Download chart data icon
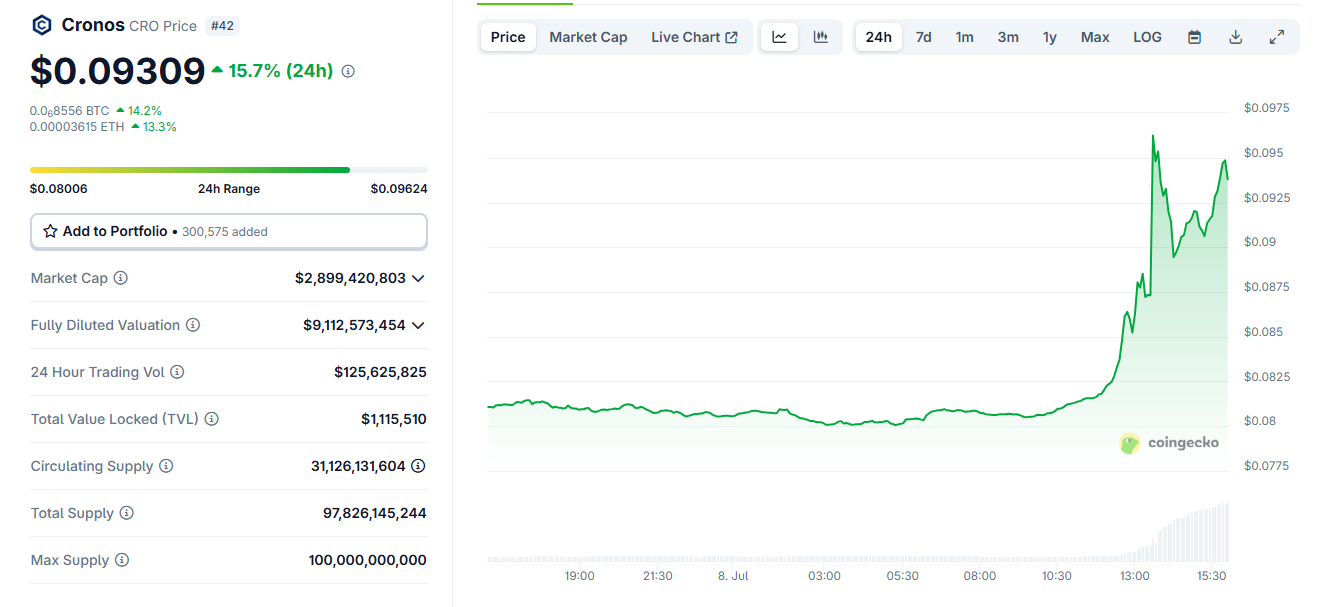The image size is (1323, 607). 1235,37
